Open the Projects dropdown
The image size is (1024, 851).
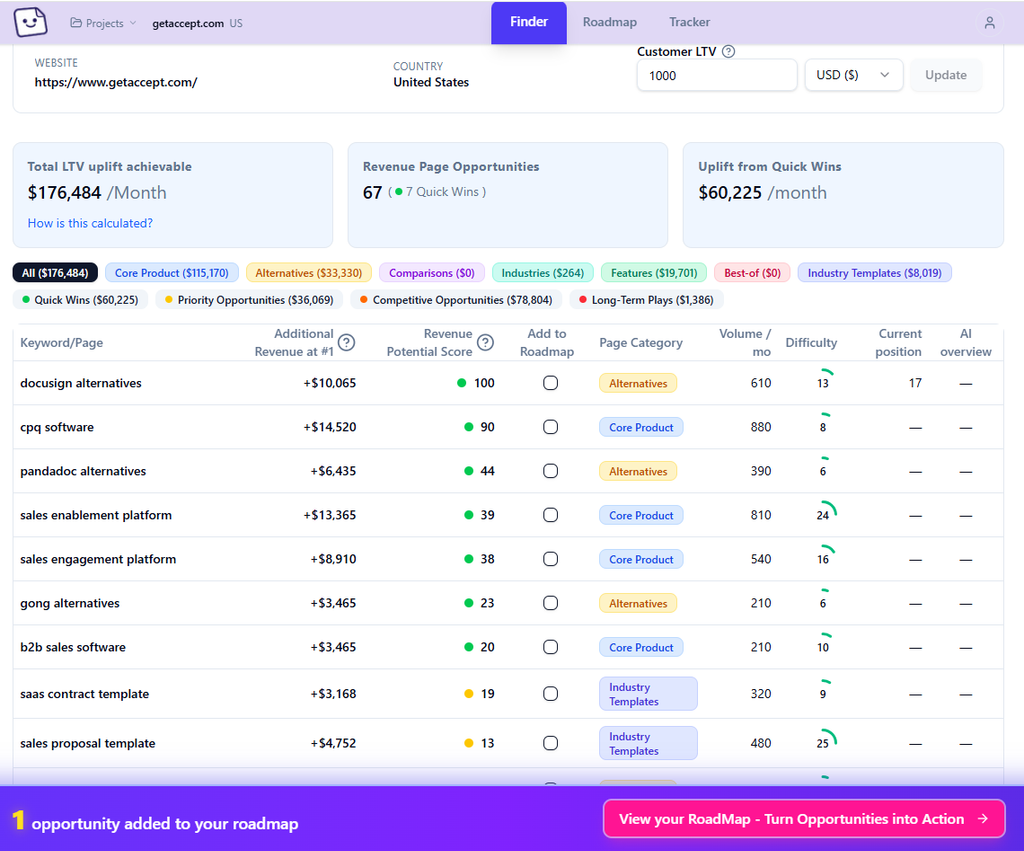[103, 23]
